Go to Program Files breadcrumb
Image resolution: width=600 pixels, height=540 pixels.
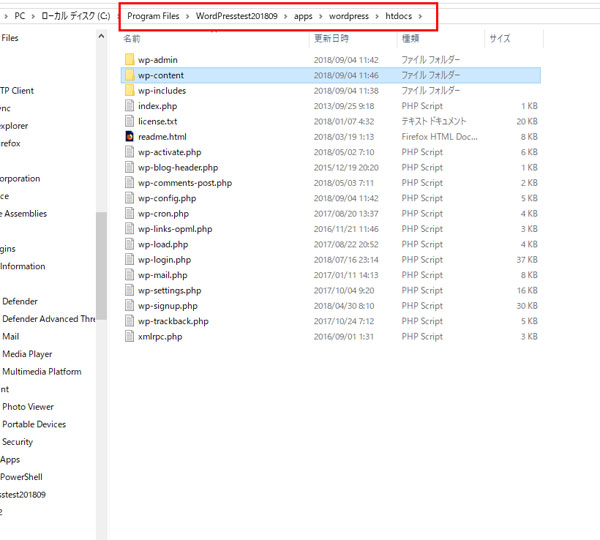[x=153, y=16]
